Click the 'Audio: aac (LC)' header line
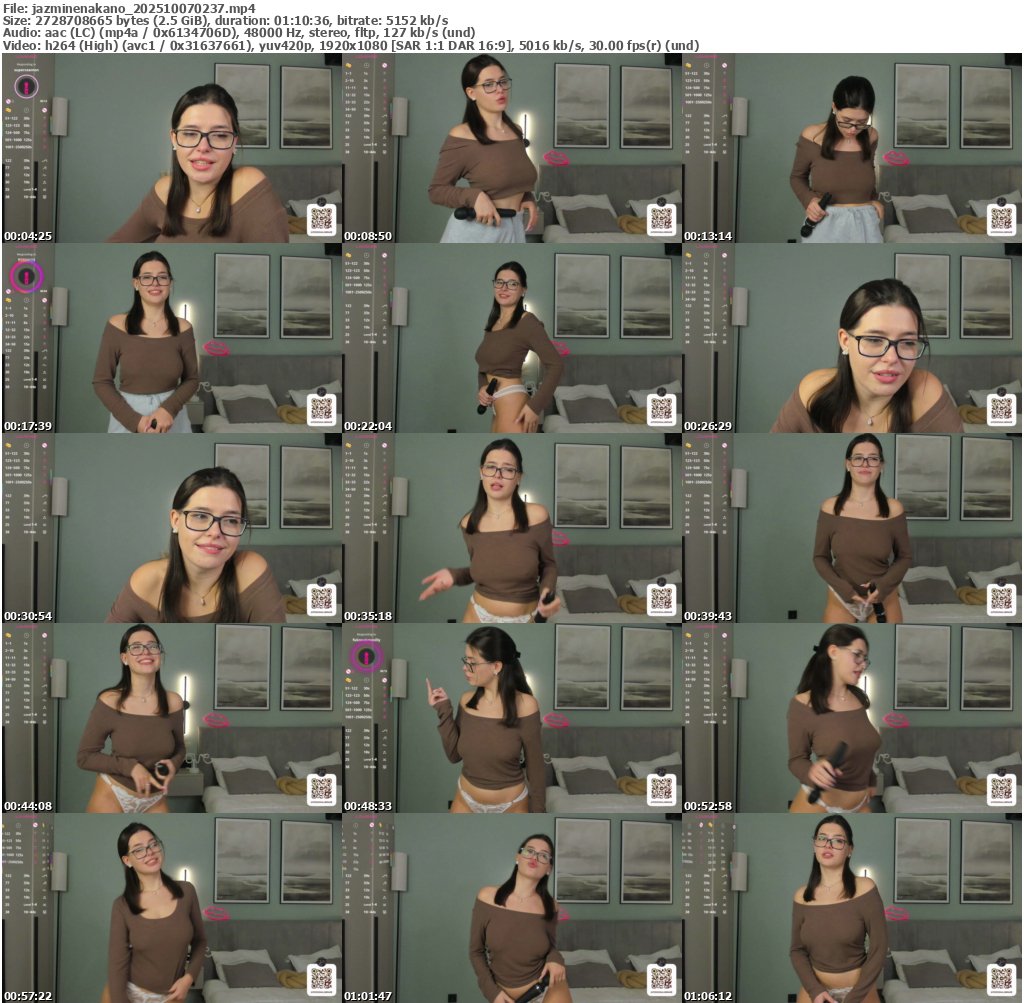The width and height of the screenshot is (1024, 1003). [239, 33]
